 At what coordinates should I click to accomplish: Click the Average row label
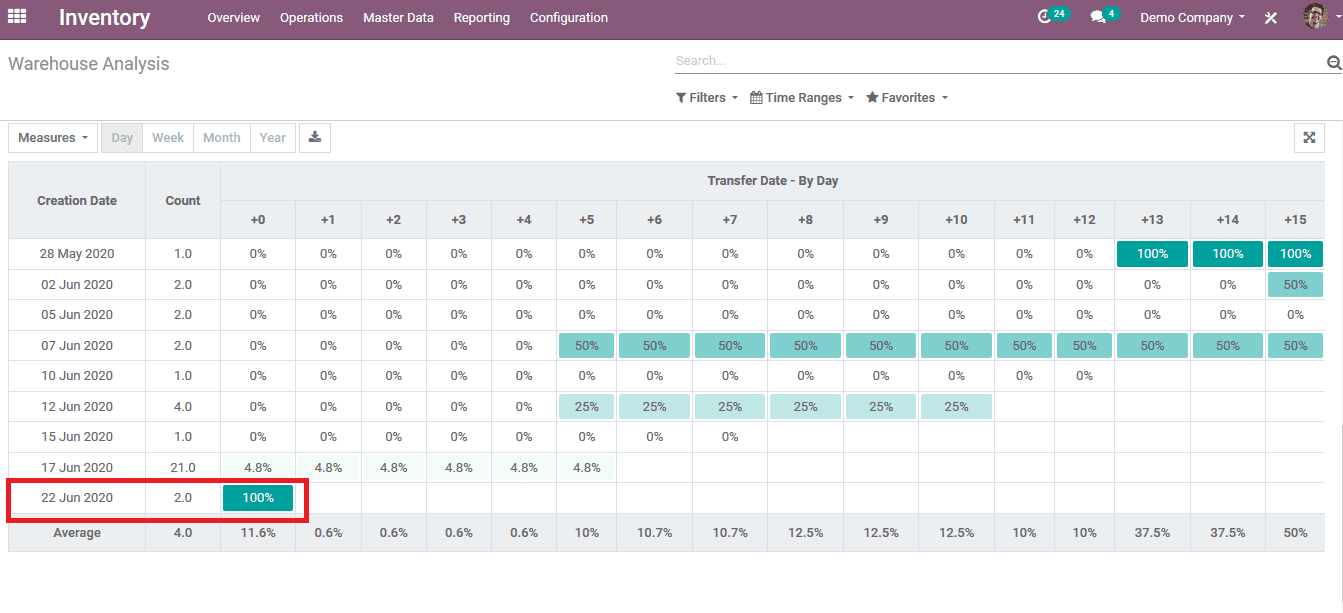(77, 533)
